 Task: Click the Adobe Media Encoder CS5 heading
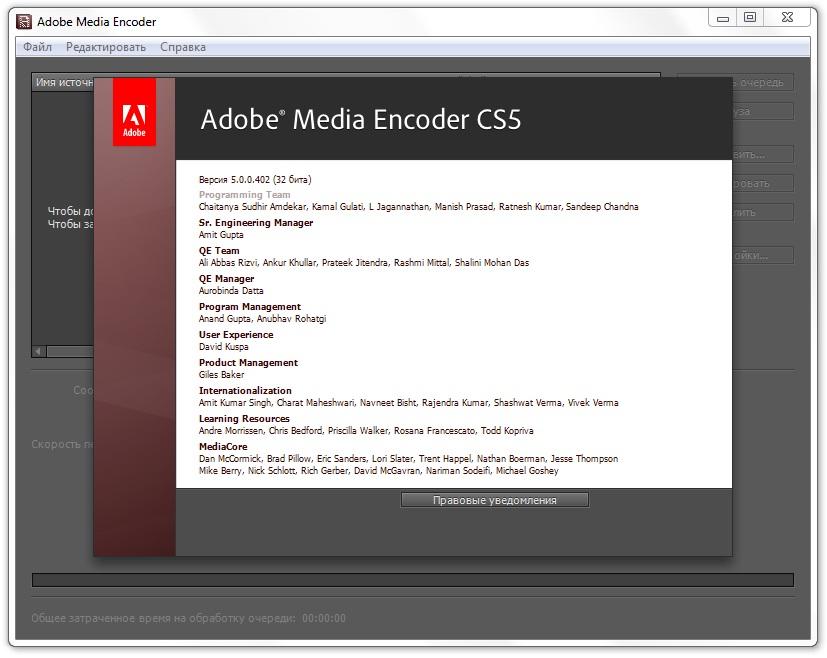pyautogui.click(x=361, y=119)
